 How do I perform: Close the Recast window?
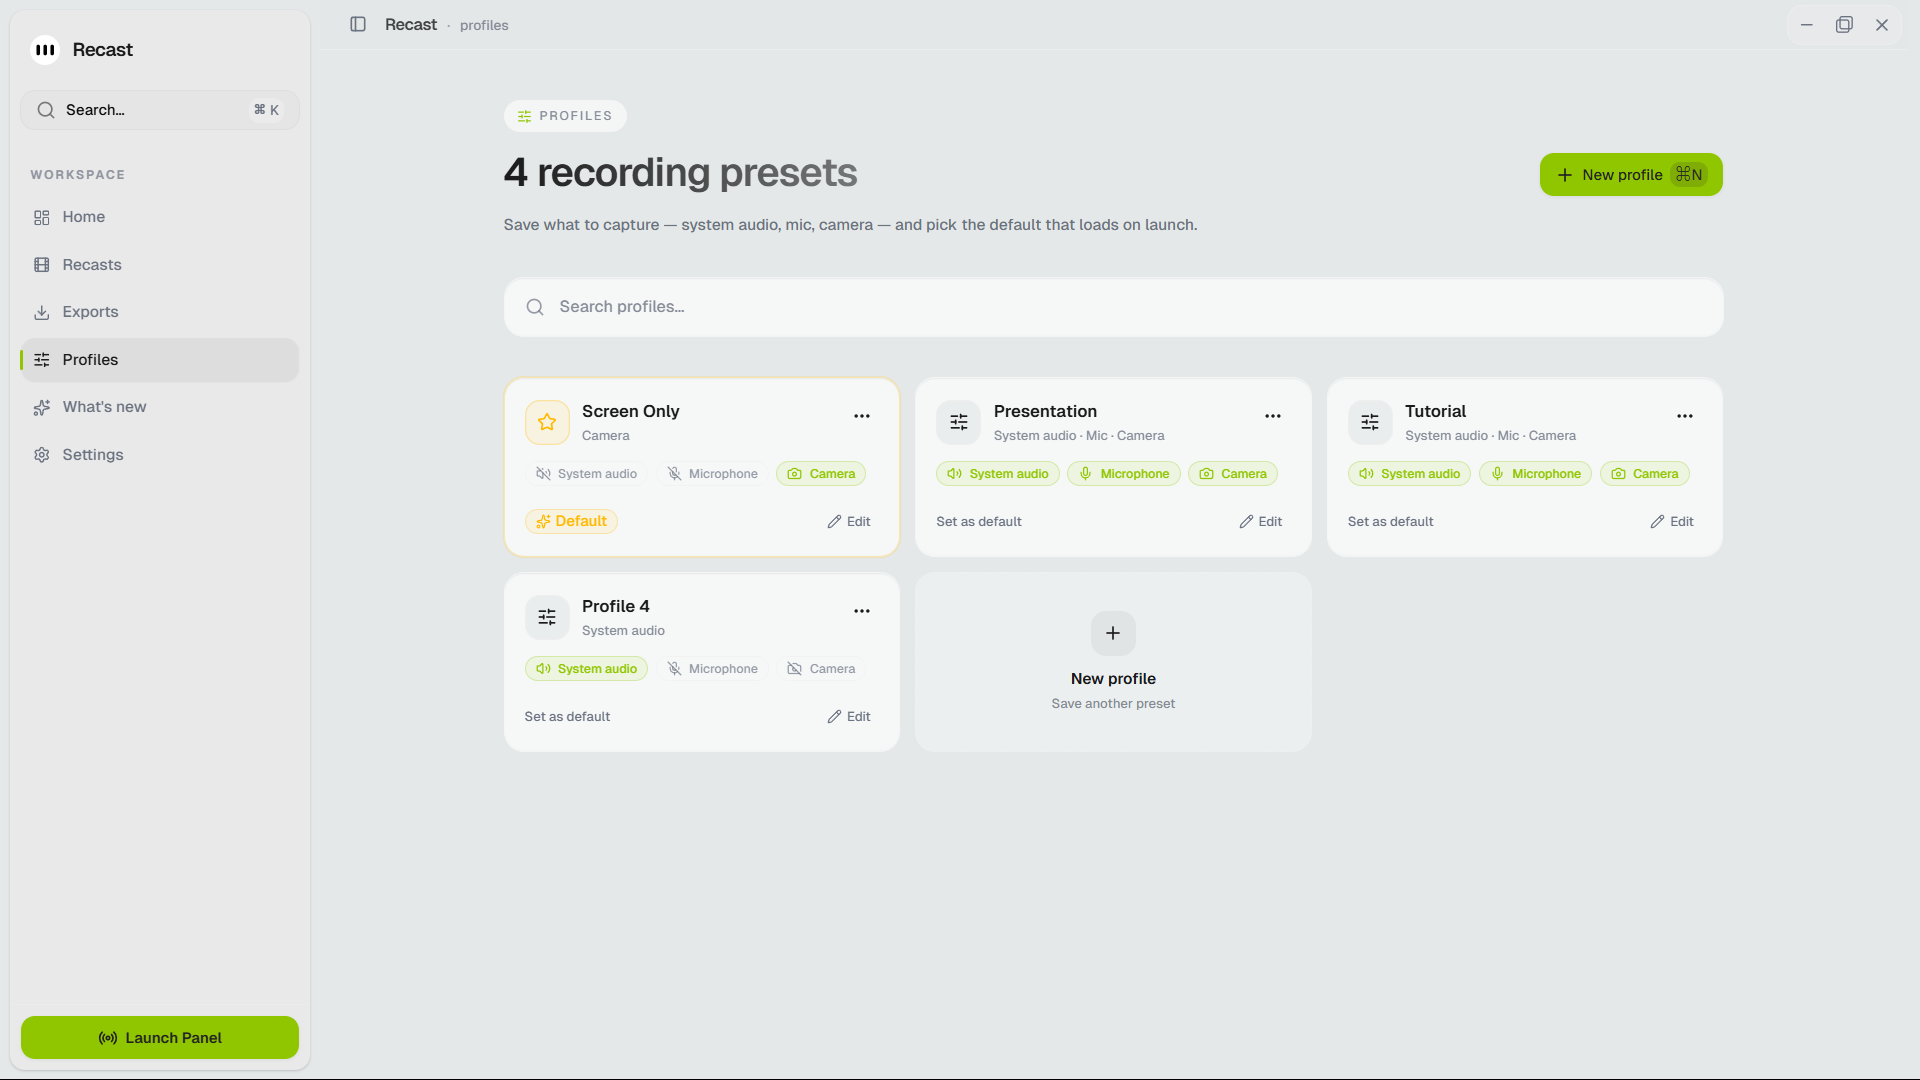pyautogui.click(x=1882, y=25)
